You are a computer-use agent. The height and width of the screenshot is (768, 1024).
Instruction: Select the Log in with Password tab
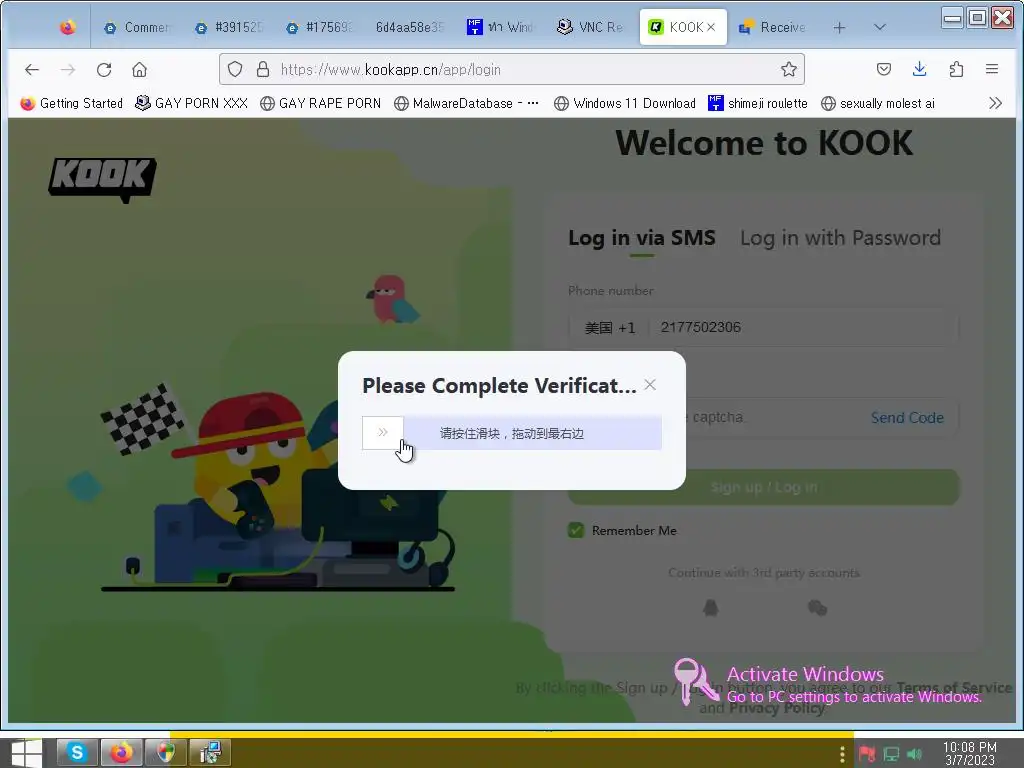pos(840,238)
